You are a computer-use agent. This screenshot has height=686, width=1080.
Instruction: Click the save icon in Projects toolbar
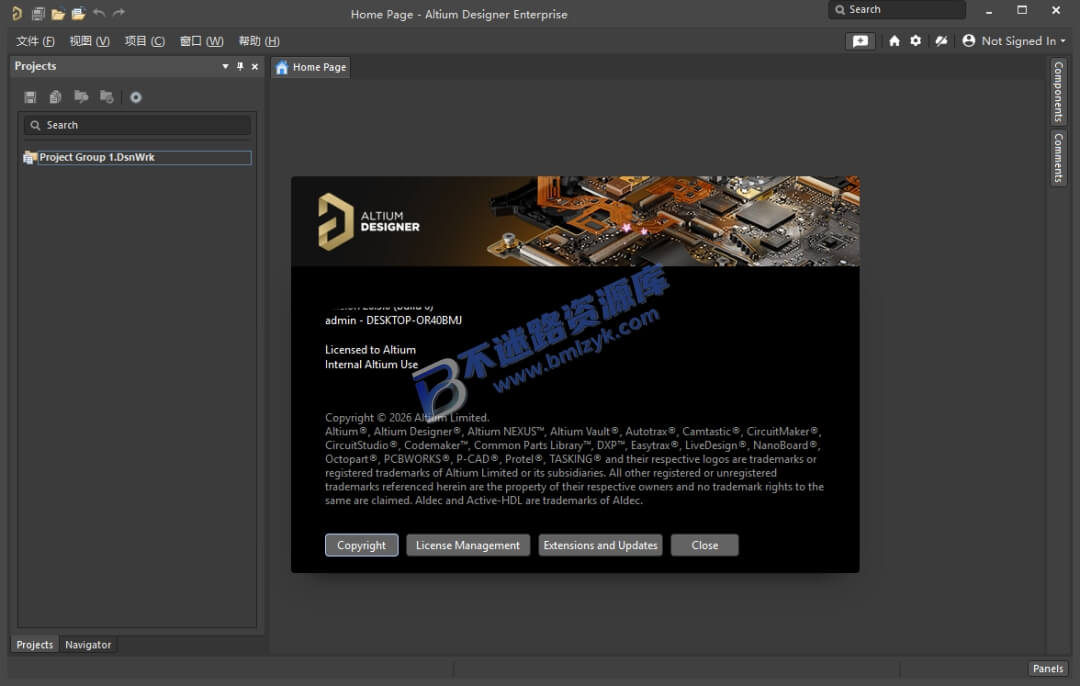point(30,97)
